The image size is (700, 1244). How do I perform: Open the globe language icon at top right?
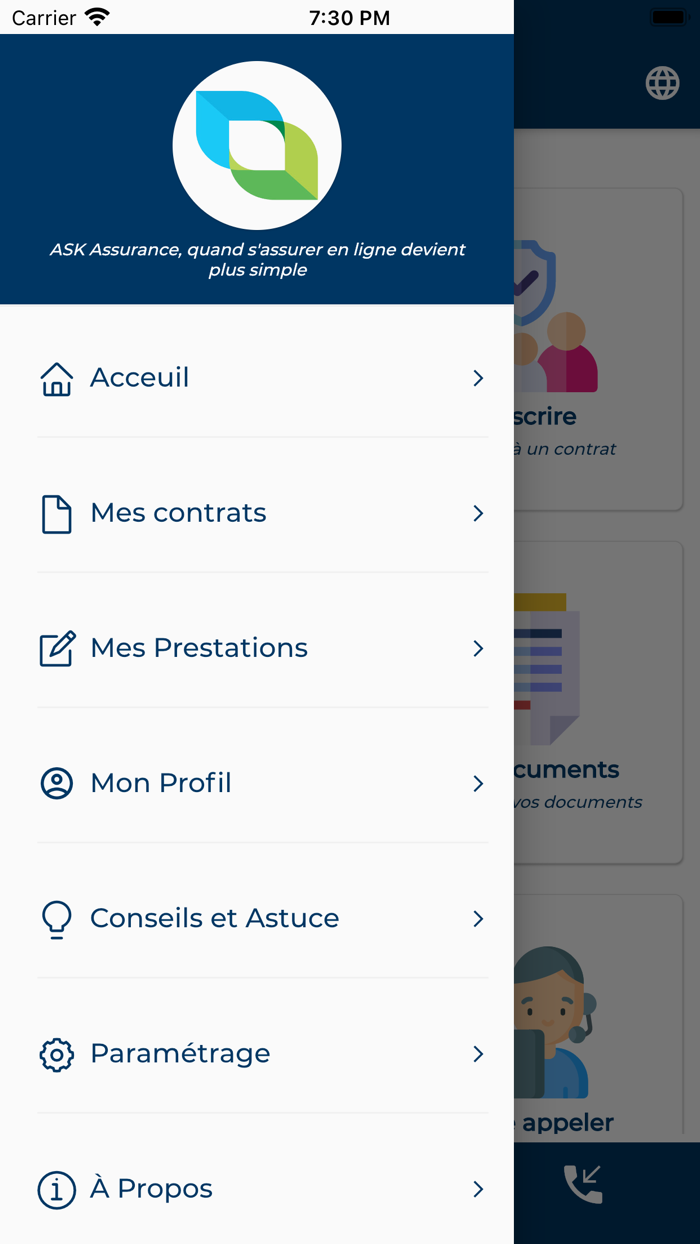pyautogui.click(x=661, y=84)
